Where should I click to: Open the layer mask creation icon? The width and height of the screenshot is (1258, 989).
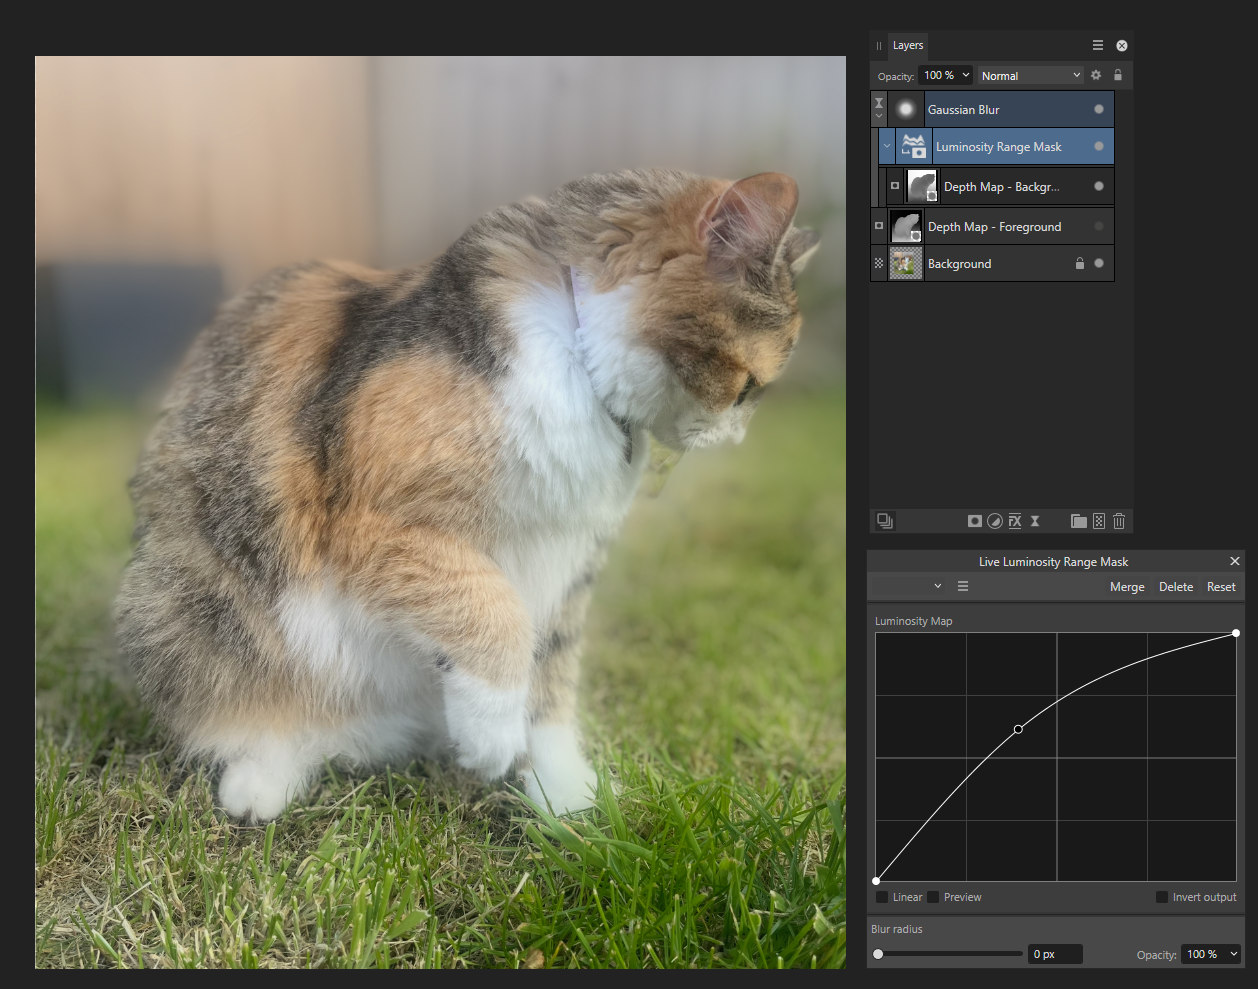975,520
